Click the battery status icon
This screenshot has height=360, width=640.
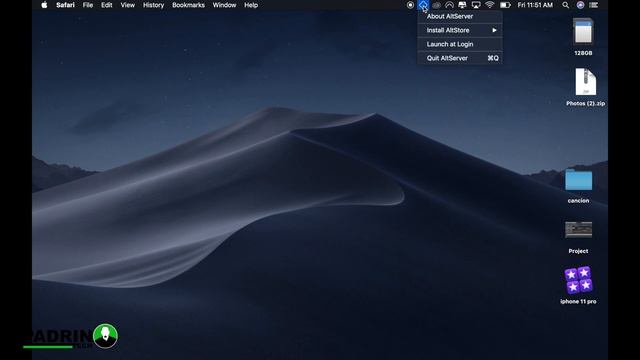point(505,5)
